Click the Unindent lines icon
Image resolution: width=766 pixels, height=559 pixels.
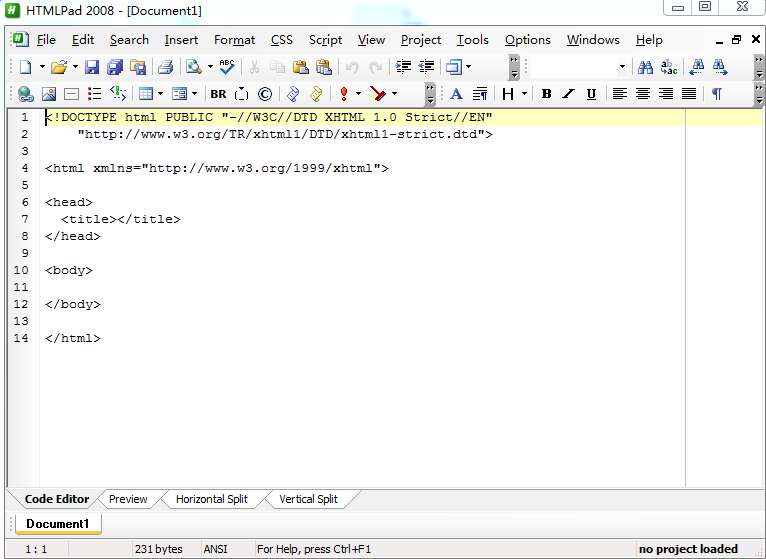tap(426, 67)
